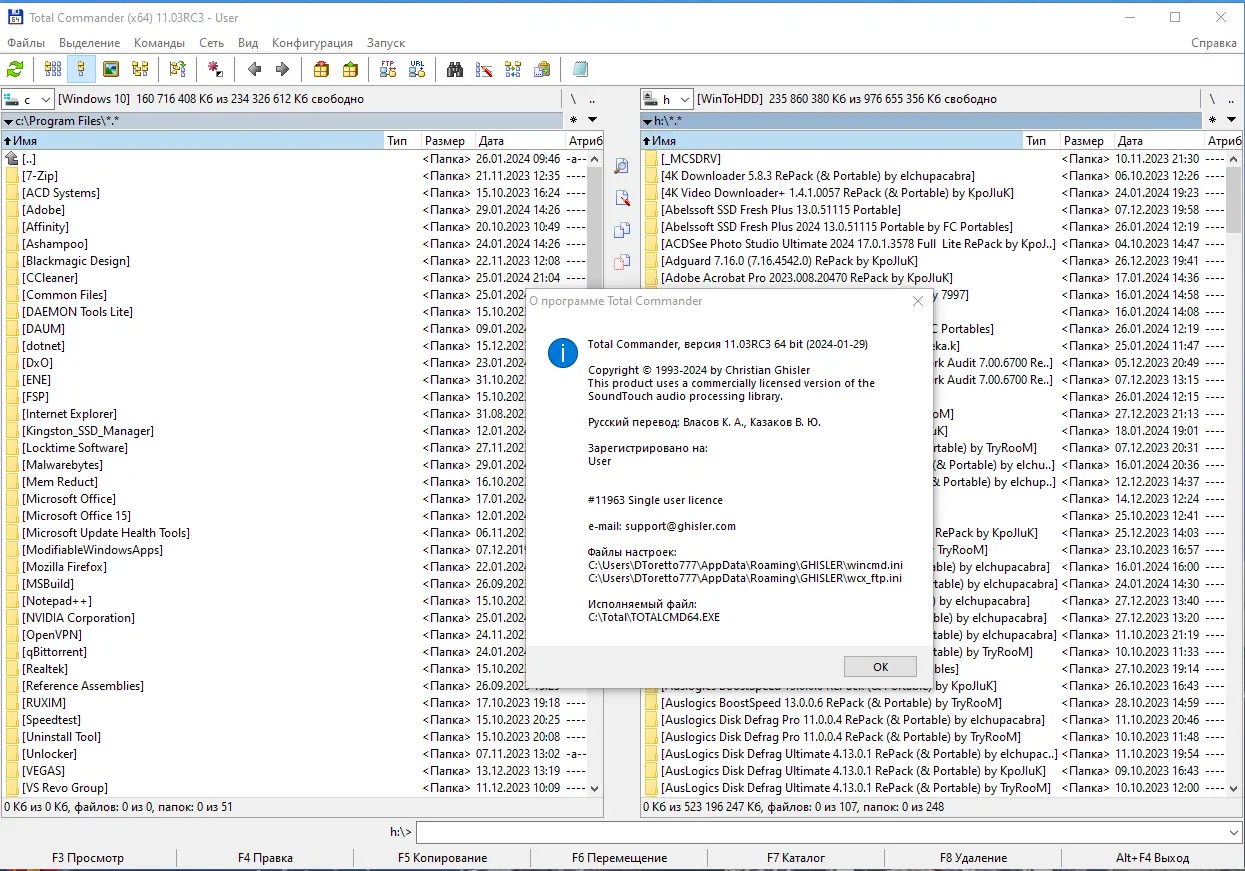Click the F8 Удаление button

(973, 858)
